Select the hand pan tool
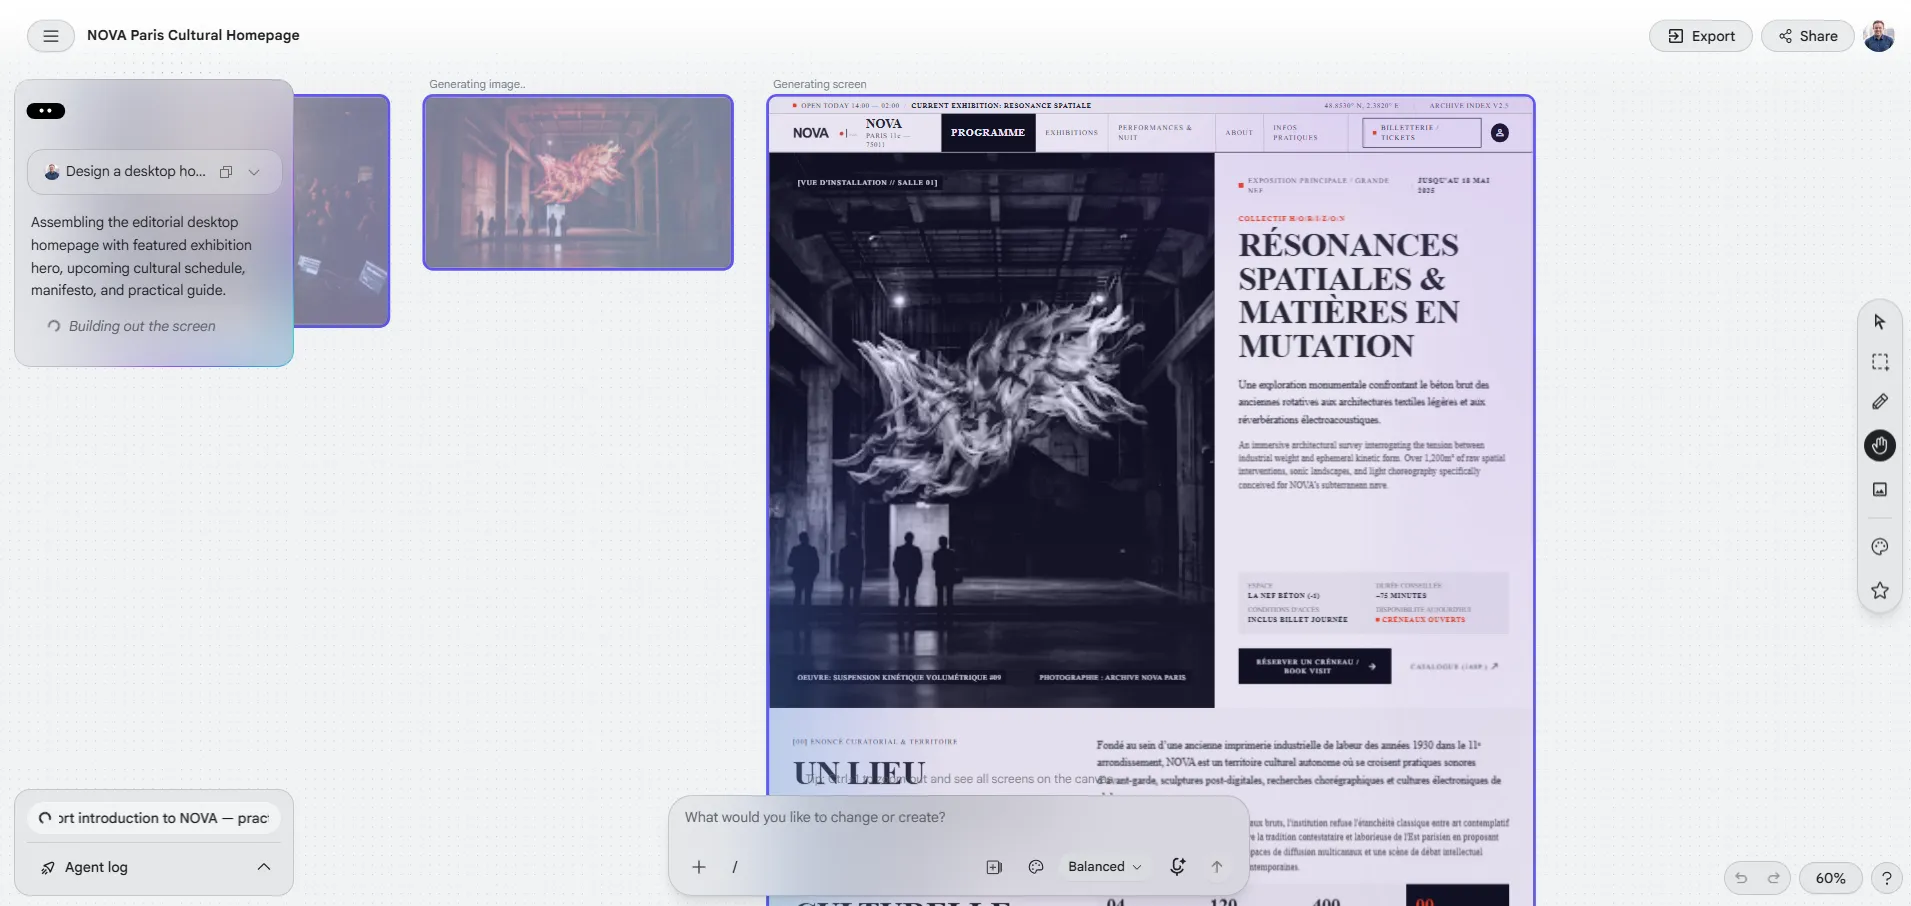Image resolution: width=1911 pixels, height=906 pixels. (1880, 445)
